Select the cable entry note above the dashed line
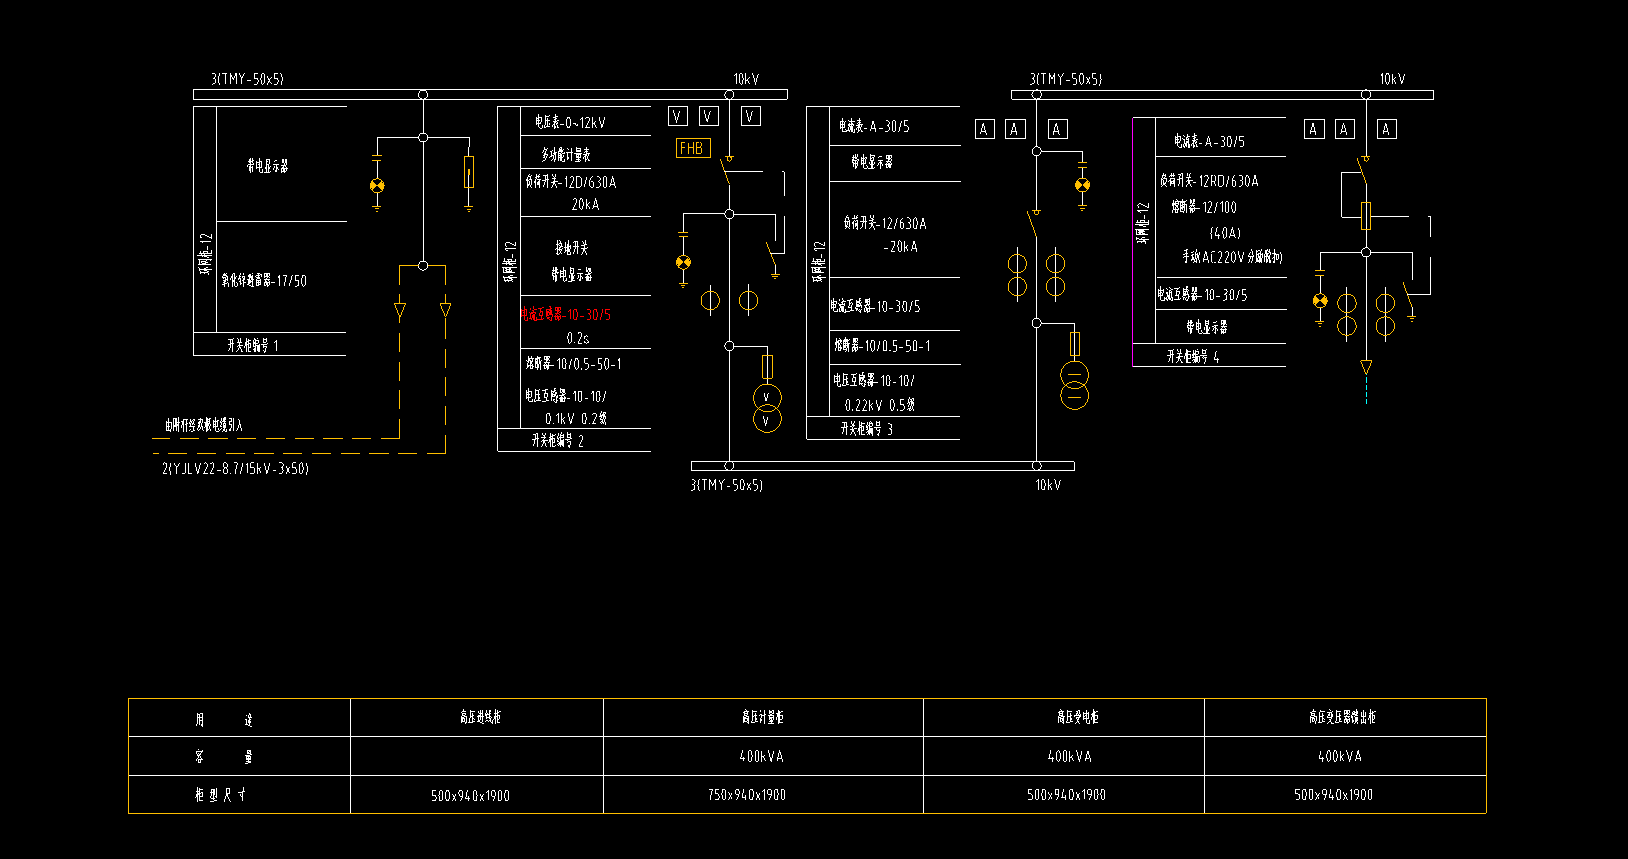This screenshot has width=1628, height=859. pos(204,425)
